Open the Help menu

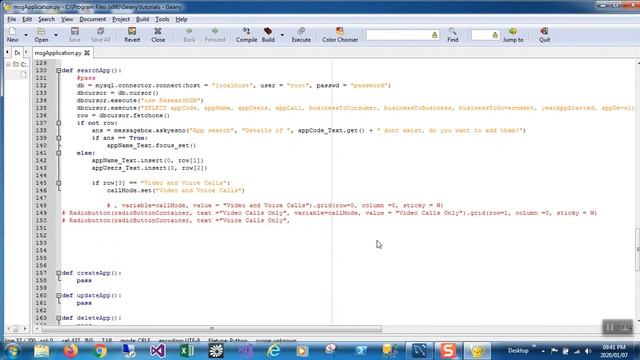(x=181, y=19)
